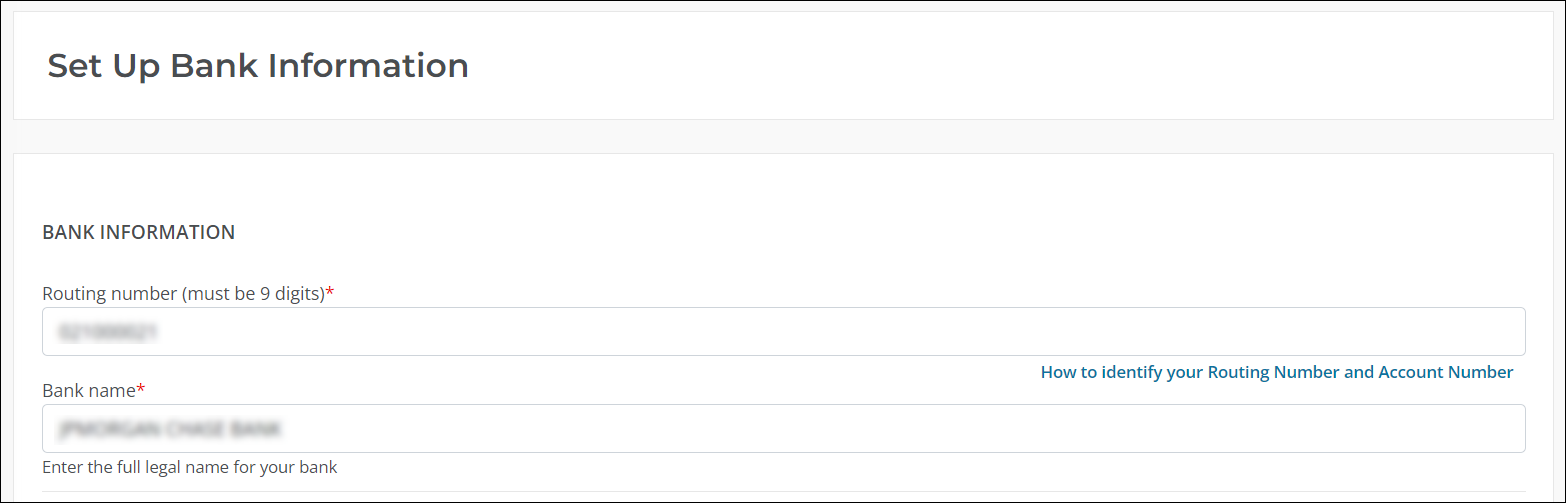Focus the Bank name text box
The width and height of the screenshot is (1566, 503).
783,428
